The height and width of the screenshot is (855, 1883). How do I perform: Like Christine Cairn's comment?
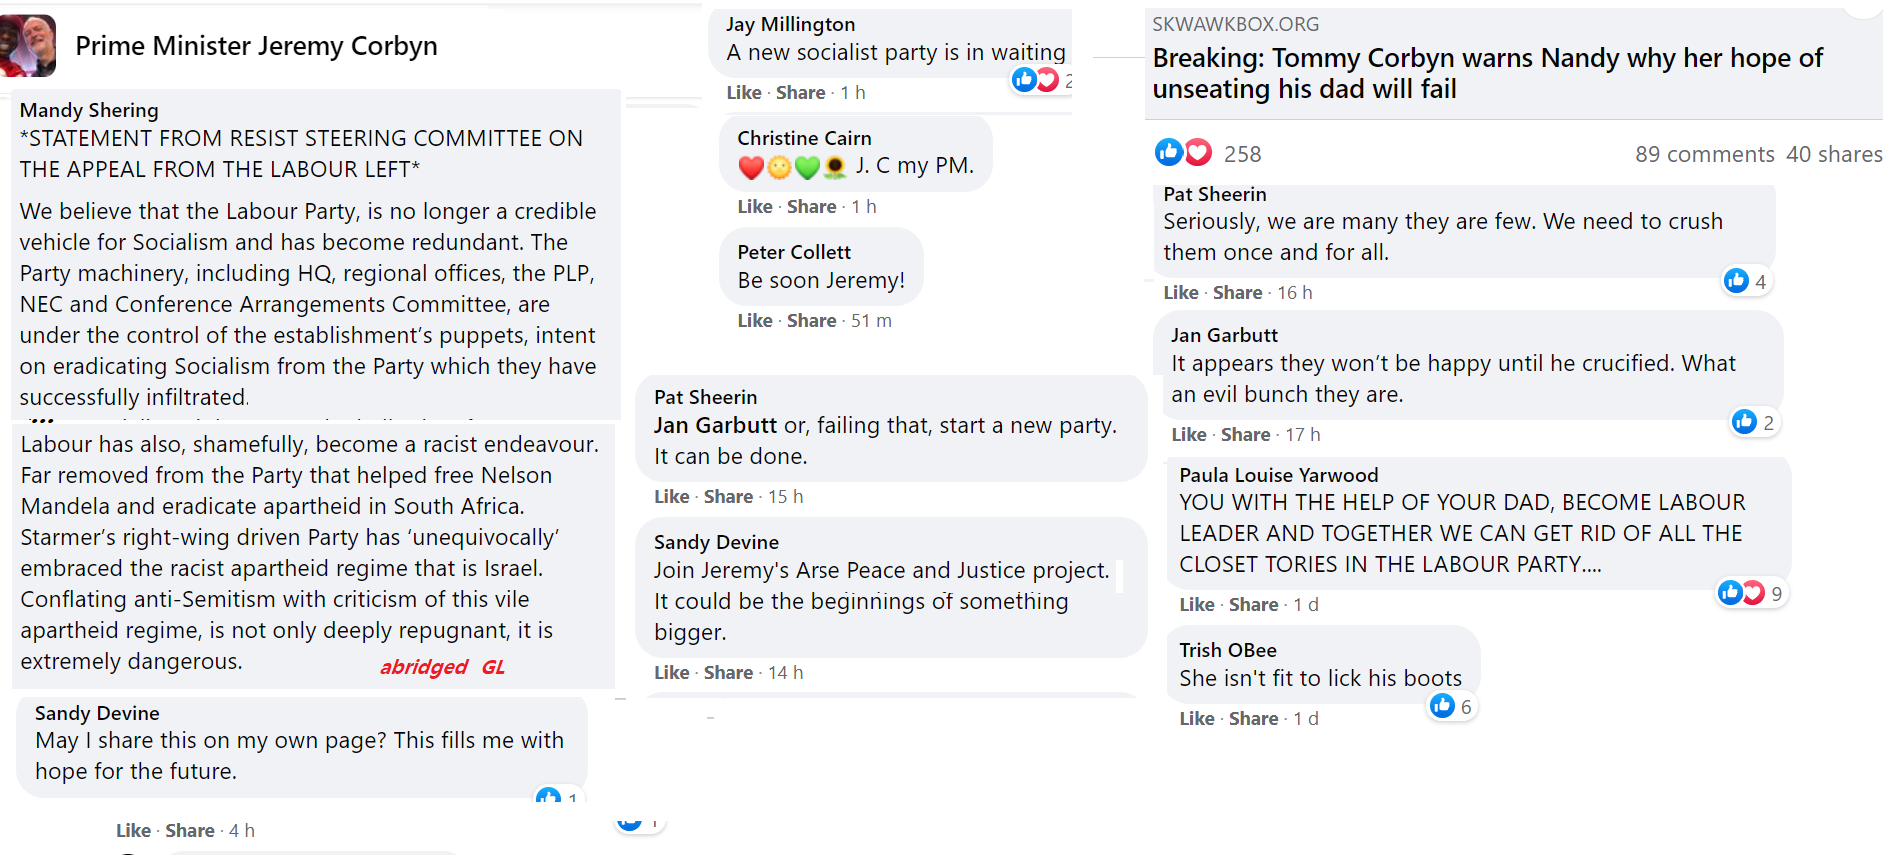tap(755, 207)
